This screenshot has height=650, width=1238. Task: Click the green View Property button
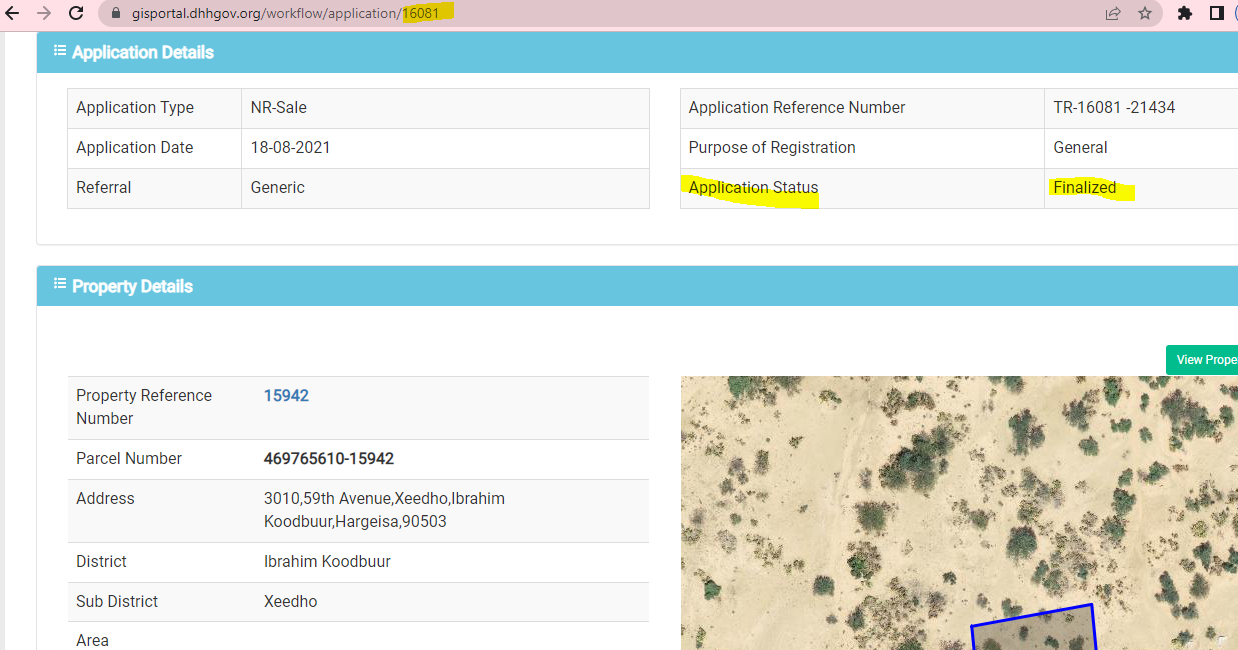click(x=1202, y=360)
